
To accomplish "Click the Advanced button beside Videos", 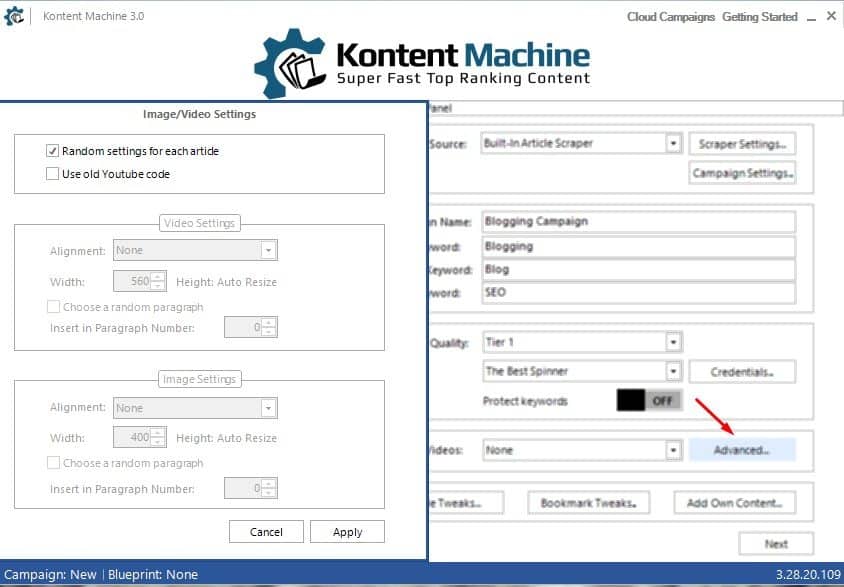I will (x=742, y=450).
